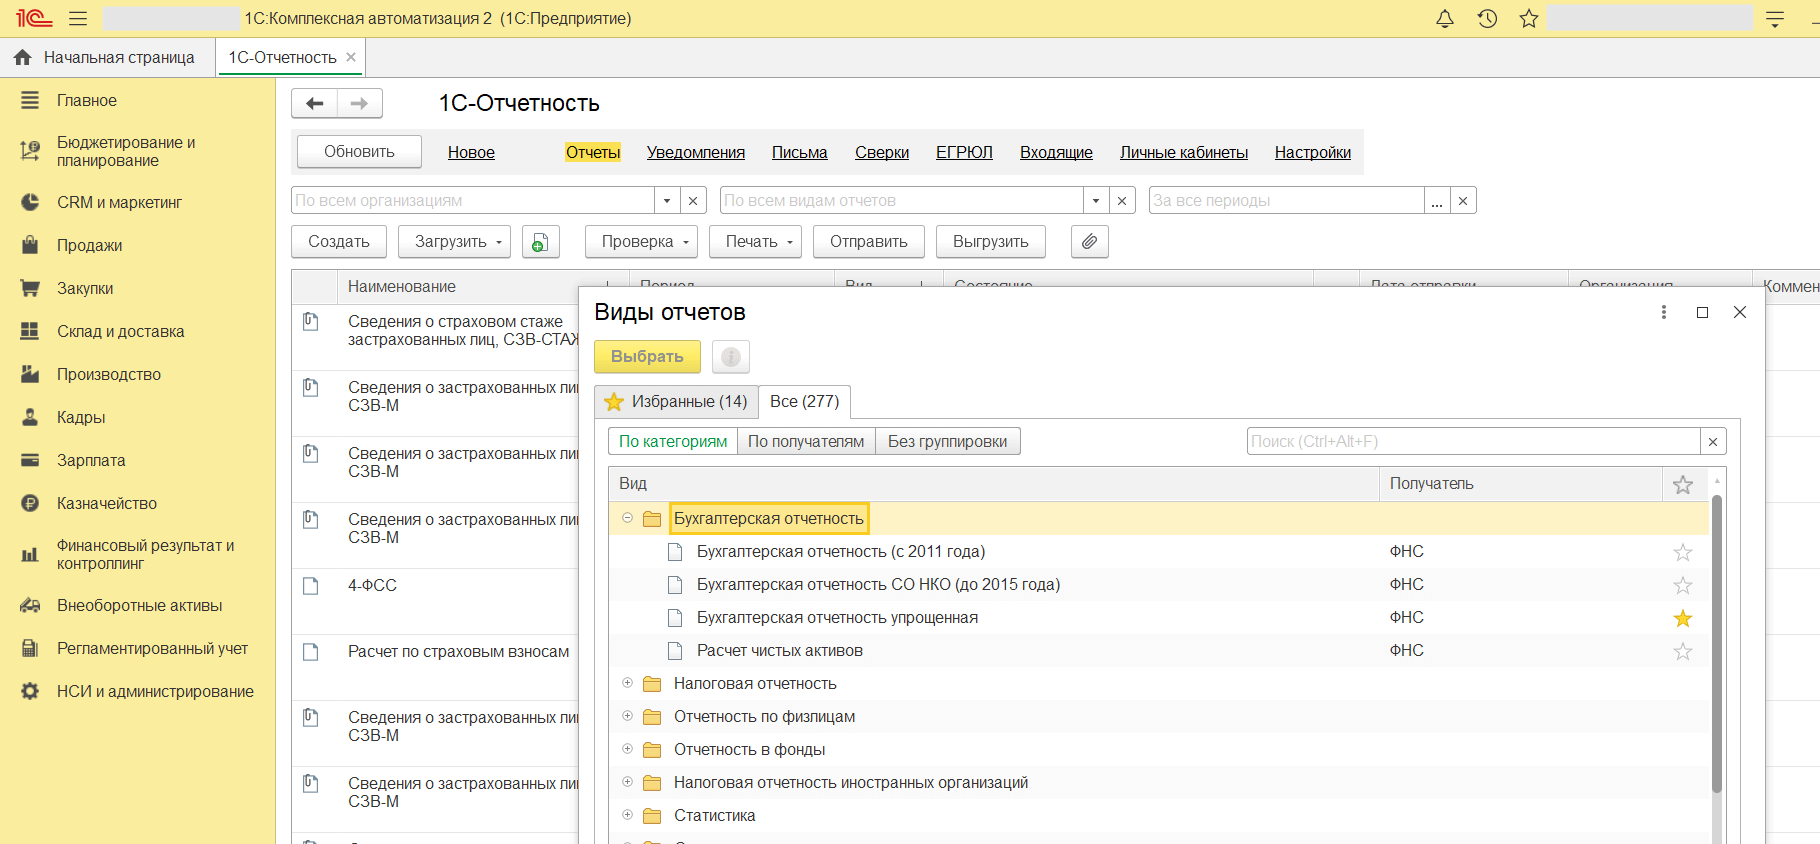This screenshot has width=1820, height=844.
Task: Open the Настройки link
Action: click(1313, 152)
